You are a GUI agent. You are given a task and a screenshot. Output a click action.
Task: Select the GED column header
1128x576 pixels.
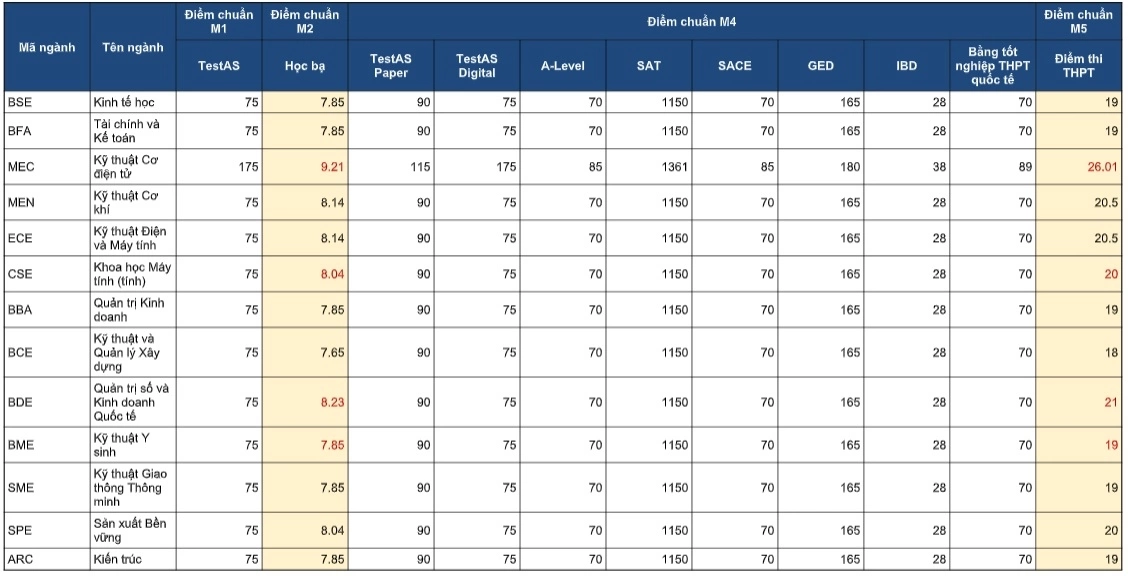[821, 65]
